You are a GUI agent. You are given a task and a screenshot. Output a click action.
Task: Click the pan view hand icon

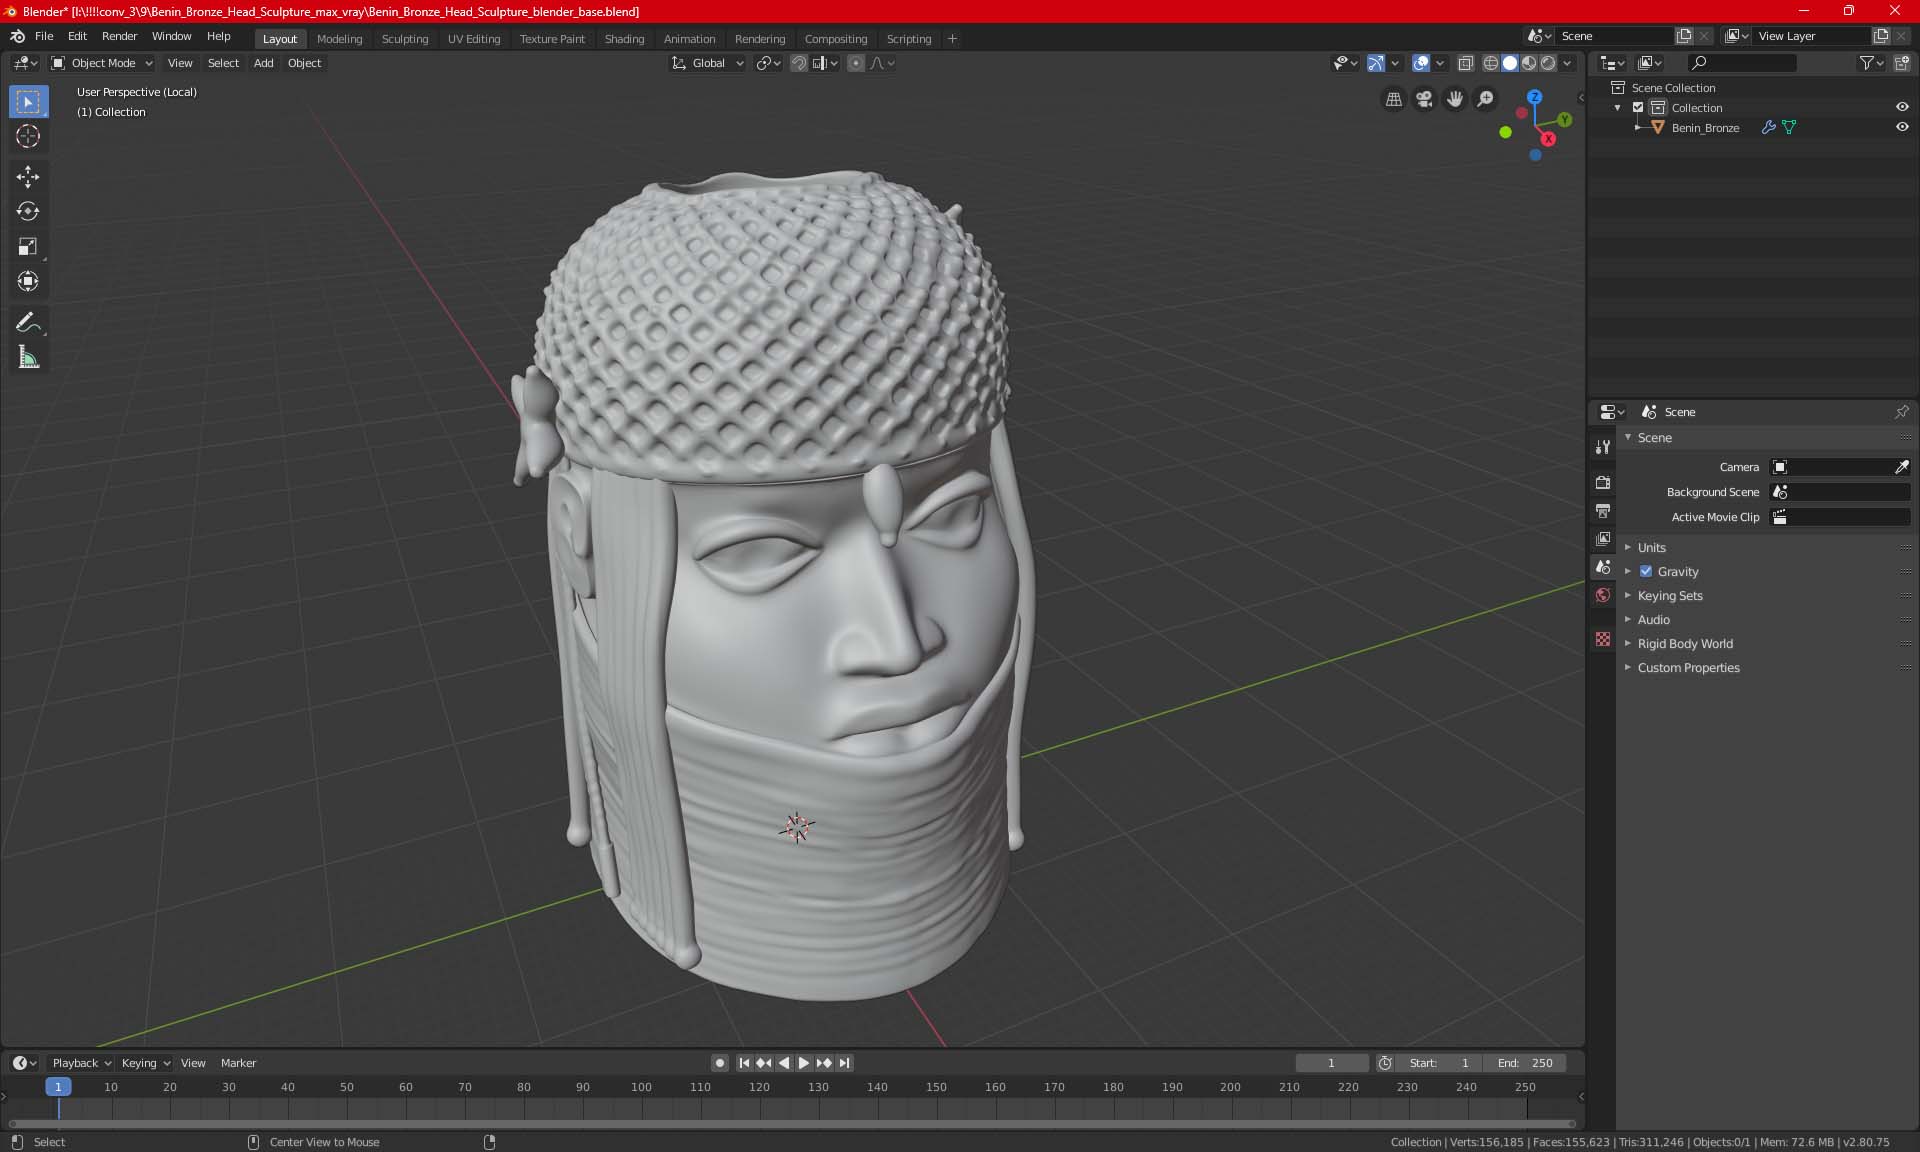pyautogui.click(x=1455, y=99)
